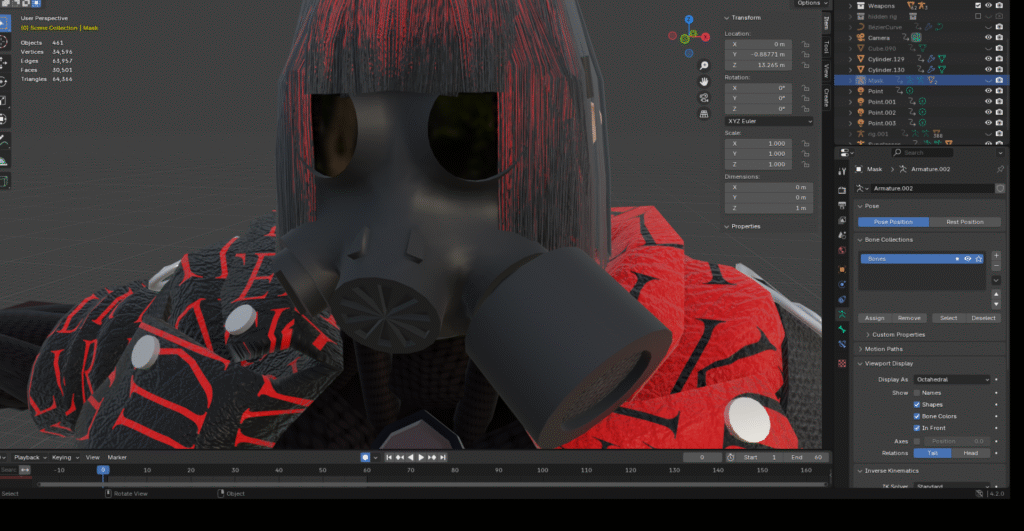
Task: Click the Assign bone collection button
Action: click(874, 318)
